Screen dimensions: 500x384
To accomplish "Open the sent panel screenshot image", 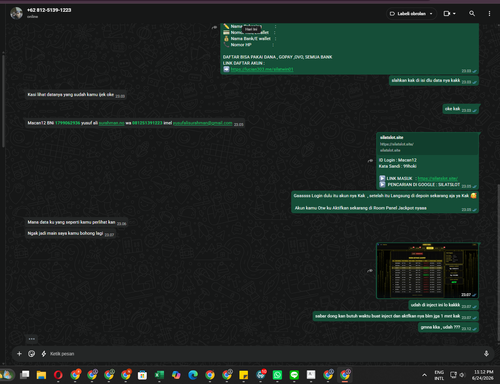I will pyautogui.click(x=427, y=270).
